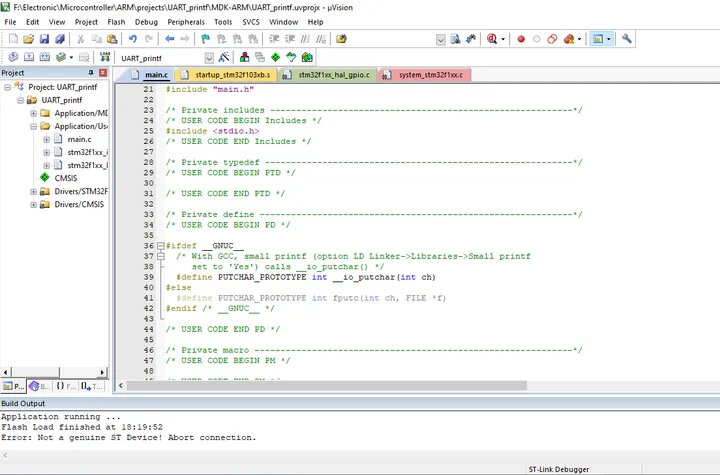Toggle the Project panel pin icon
The height and width of the screenshot is (475, 720).
(x=91, y=73)
